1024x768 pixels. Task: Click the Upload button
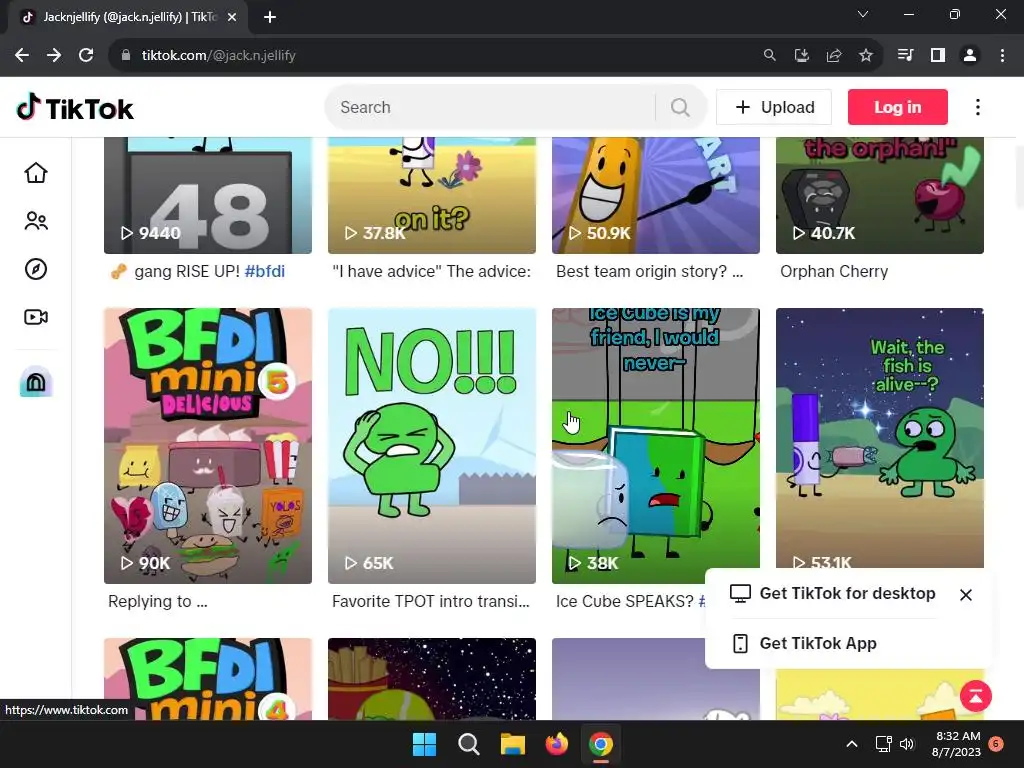coord(774,107)
